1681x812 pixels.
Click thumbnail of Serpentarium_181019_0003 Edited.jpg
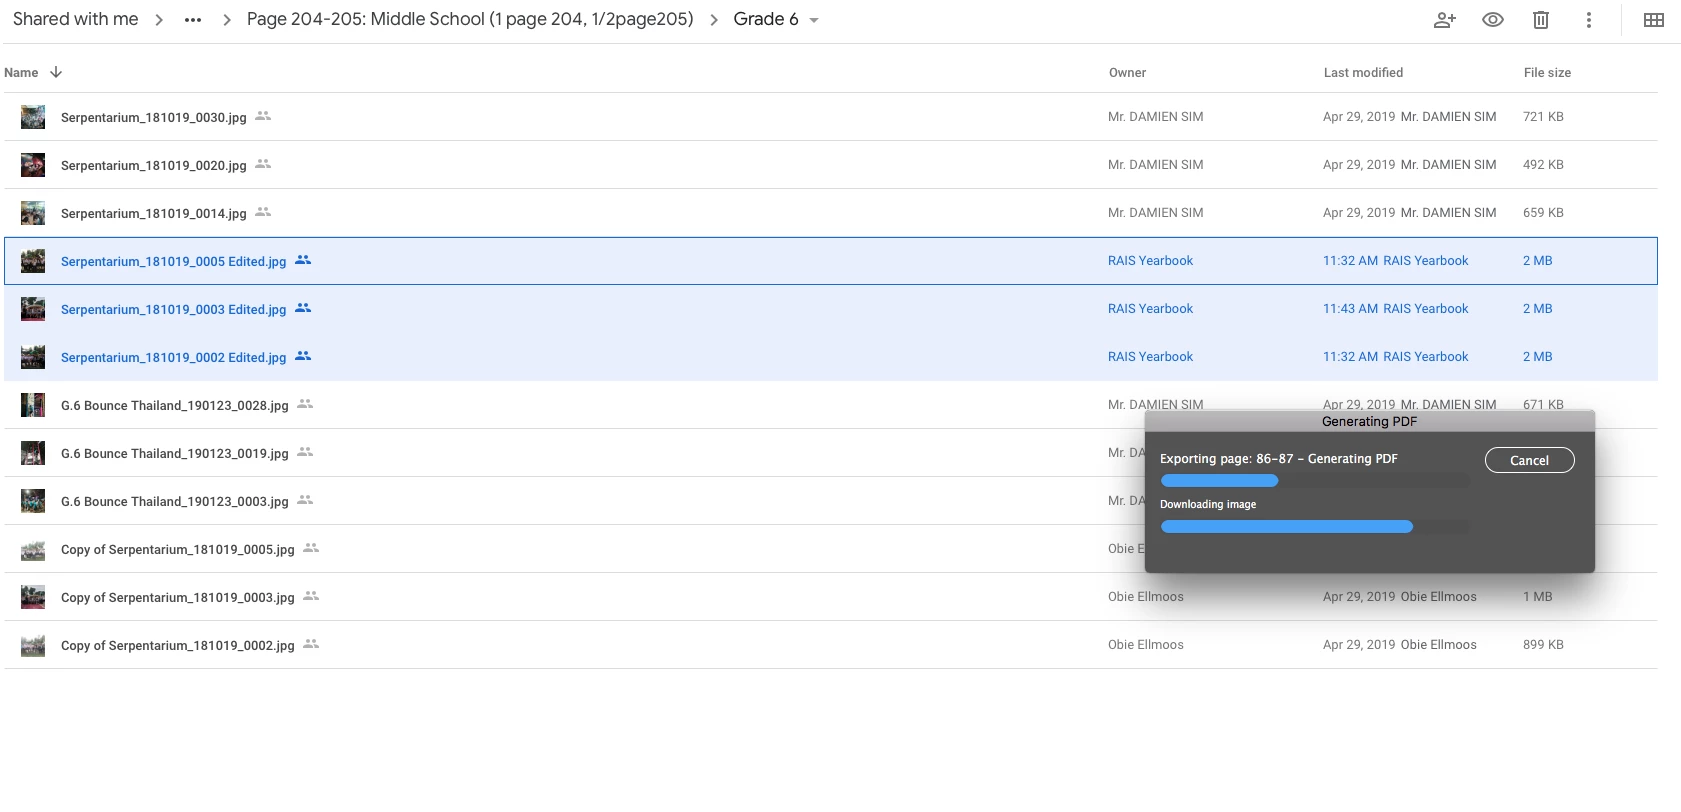(33, 309)
